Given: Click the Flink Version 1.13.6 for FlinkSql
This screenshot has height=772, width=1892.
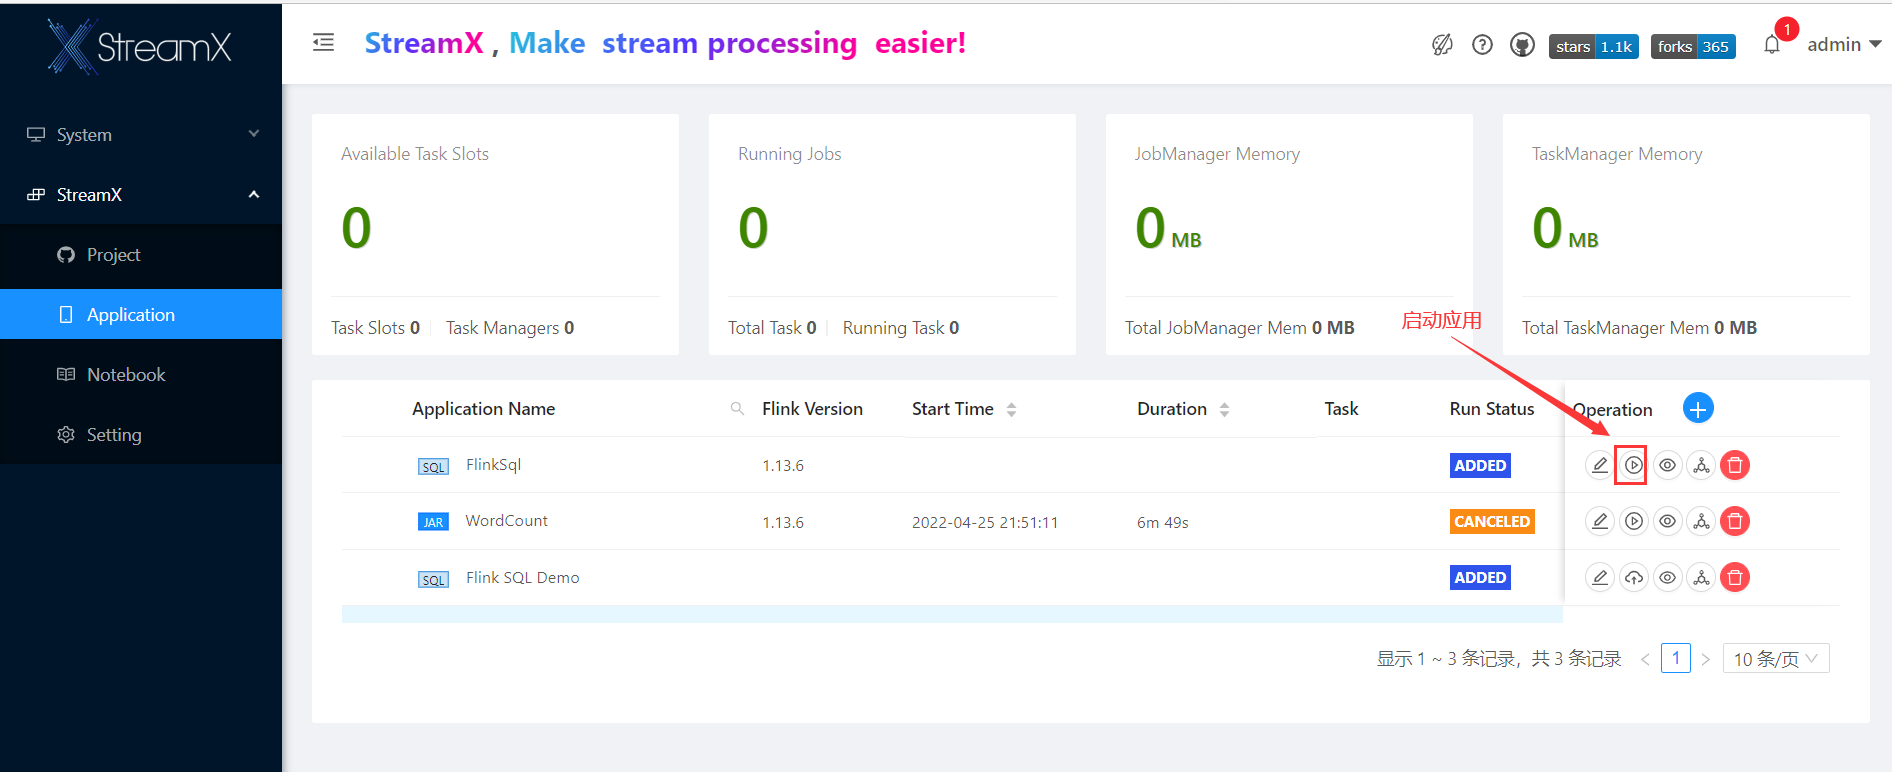Looking at the screenshot, I should click(x=783, y=465).
